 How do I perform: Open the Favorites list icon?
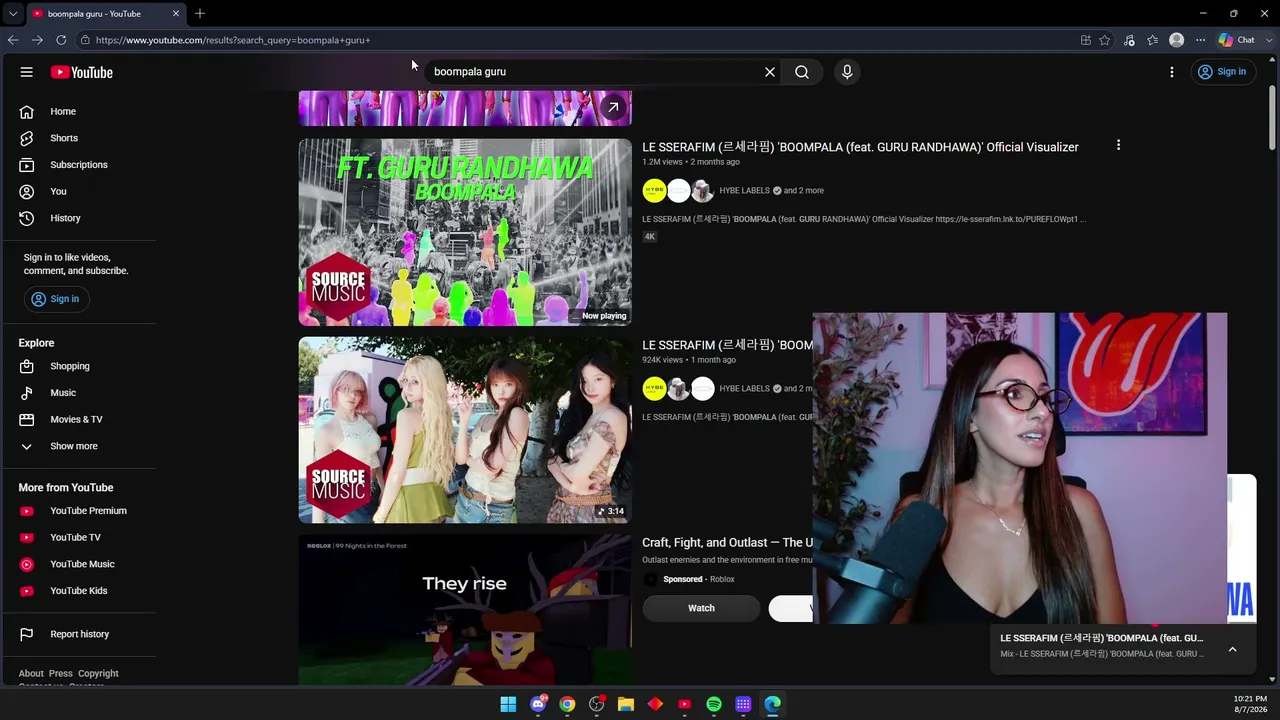click(1153, 40)
